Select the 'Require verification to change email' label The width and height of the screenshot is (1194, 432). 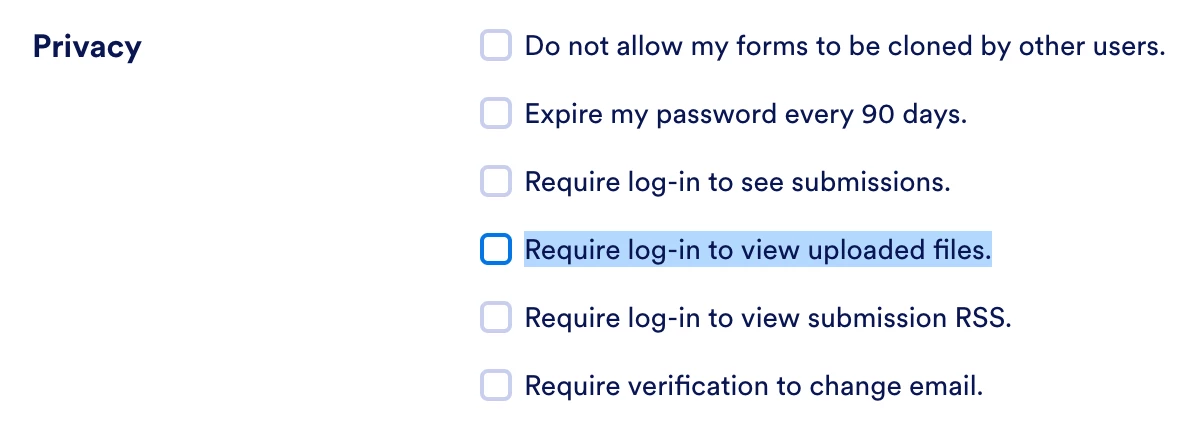pyautogui.click(x=755, y=386)
